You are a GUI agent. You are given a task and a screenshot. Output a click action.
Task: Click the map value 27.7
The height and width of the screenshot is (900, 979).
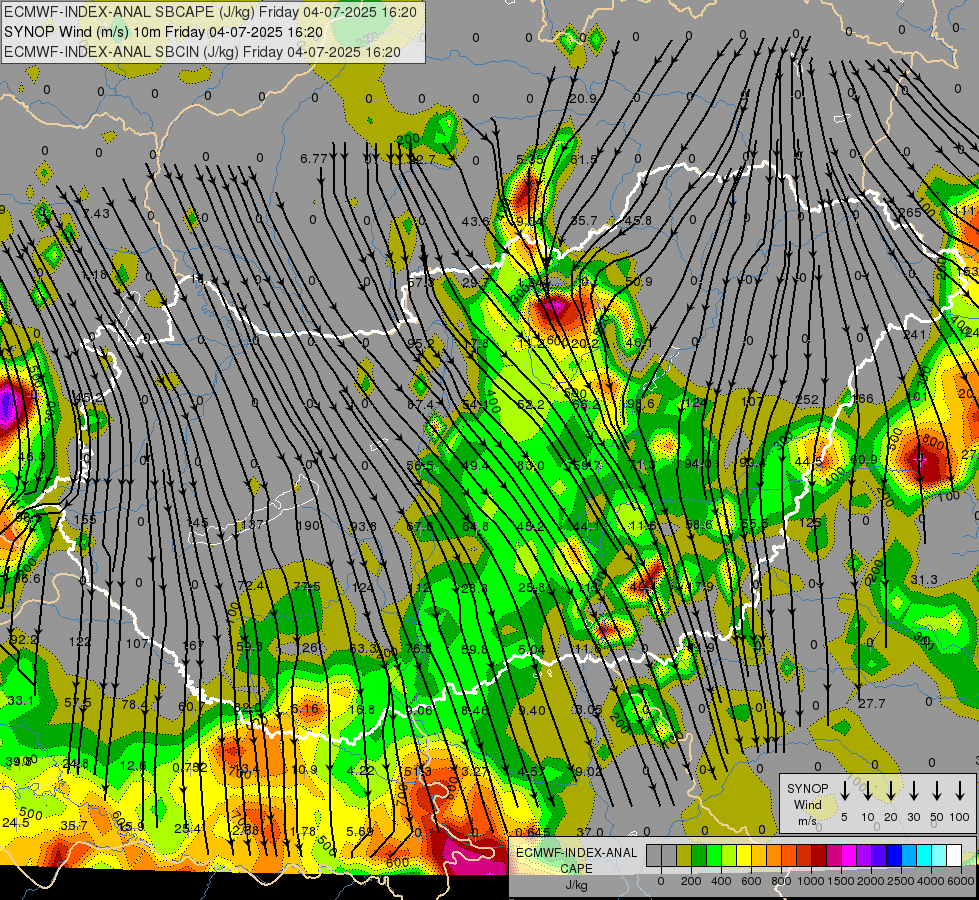coord(872,704)
